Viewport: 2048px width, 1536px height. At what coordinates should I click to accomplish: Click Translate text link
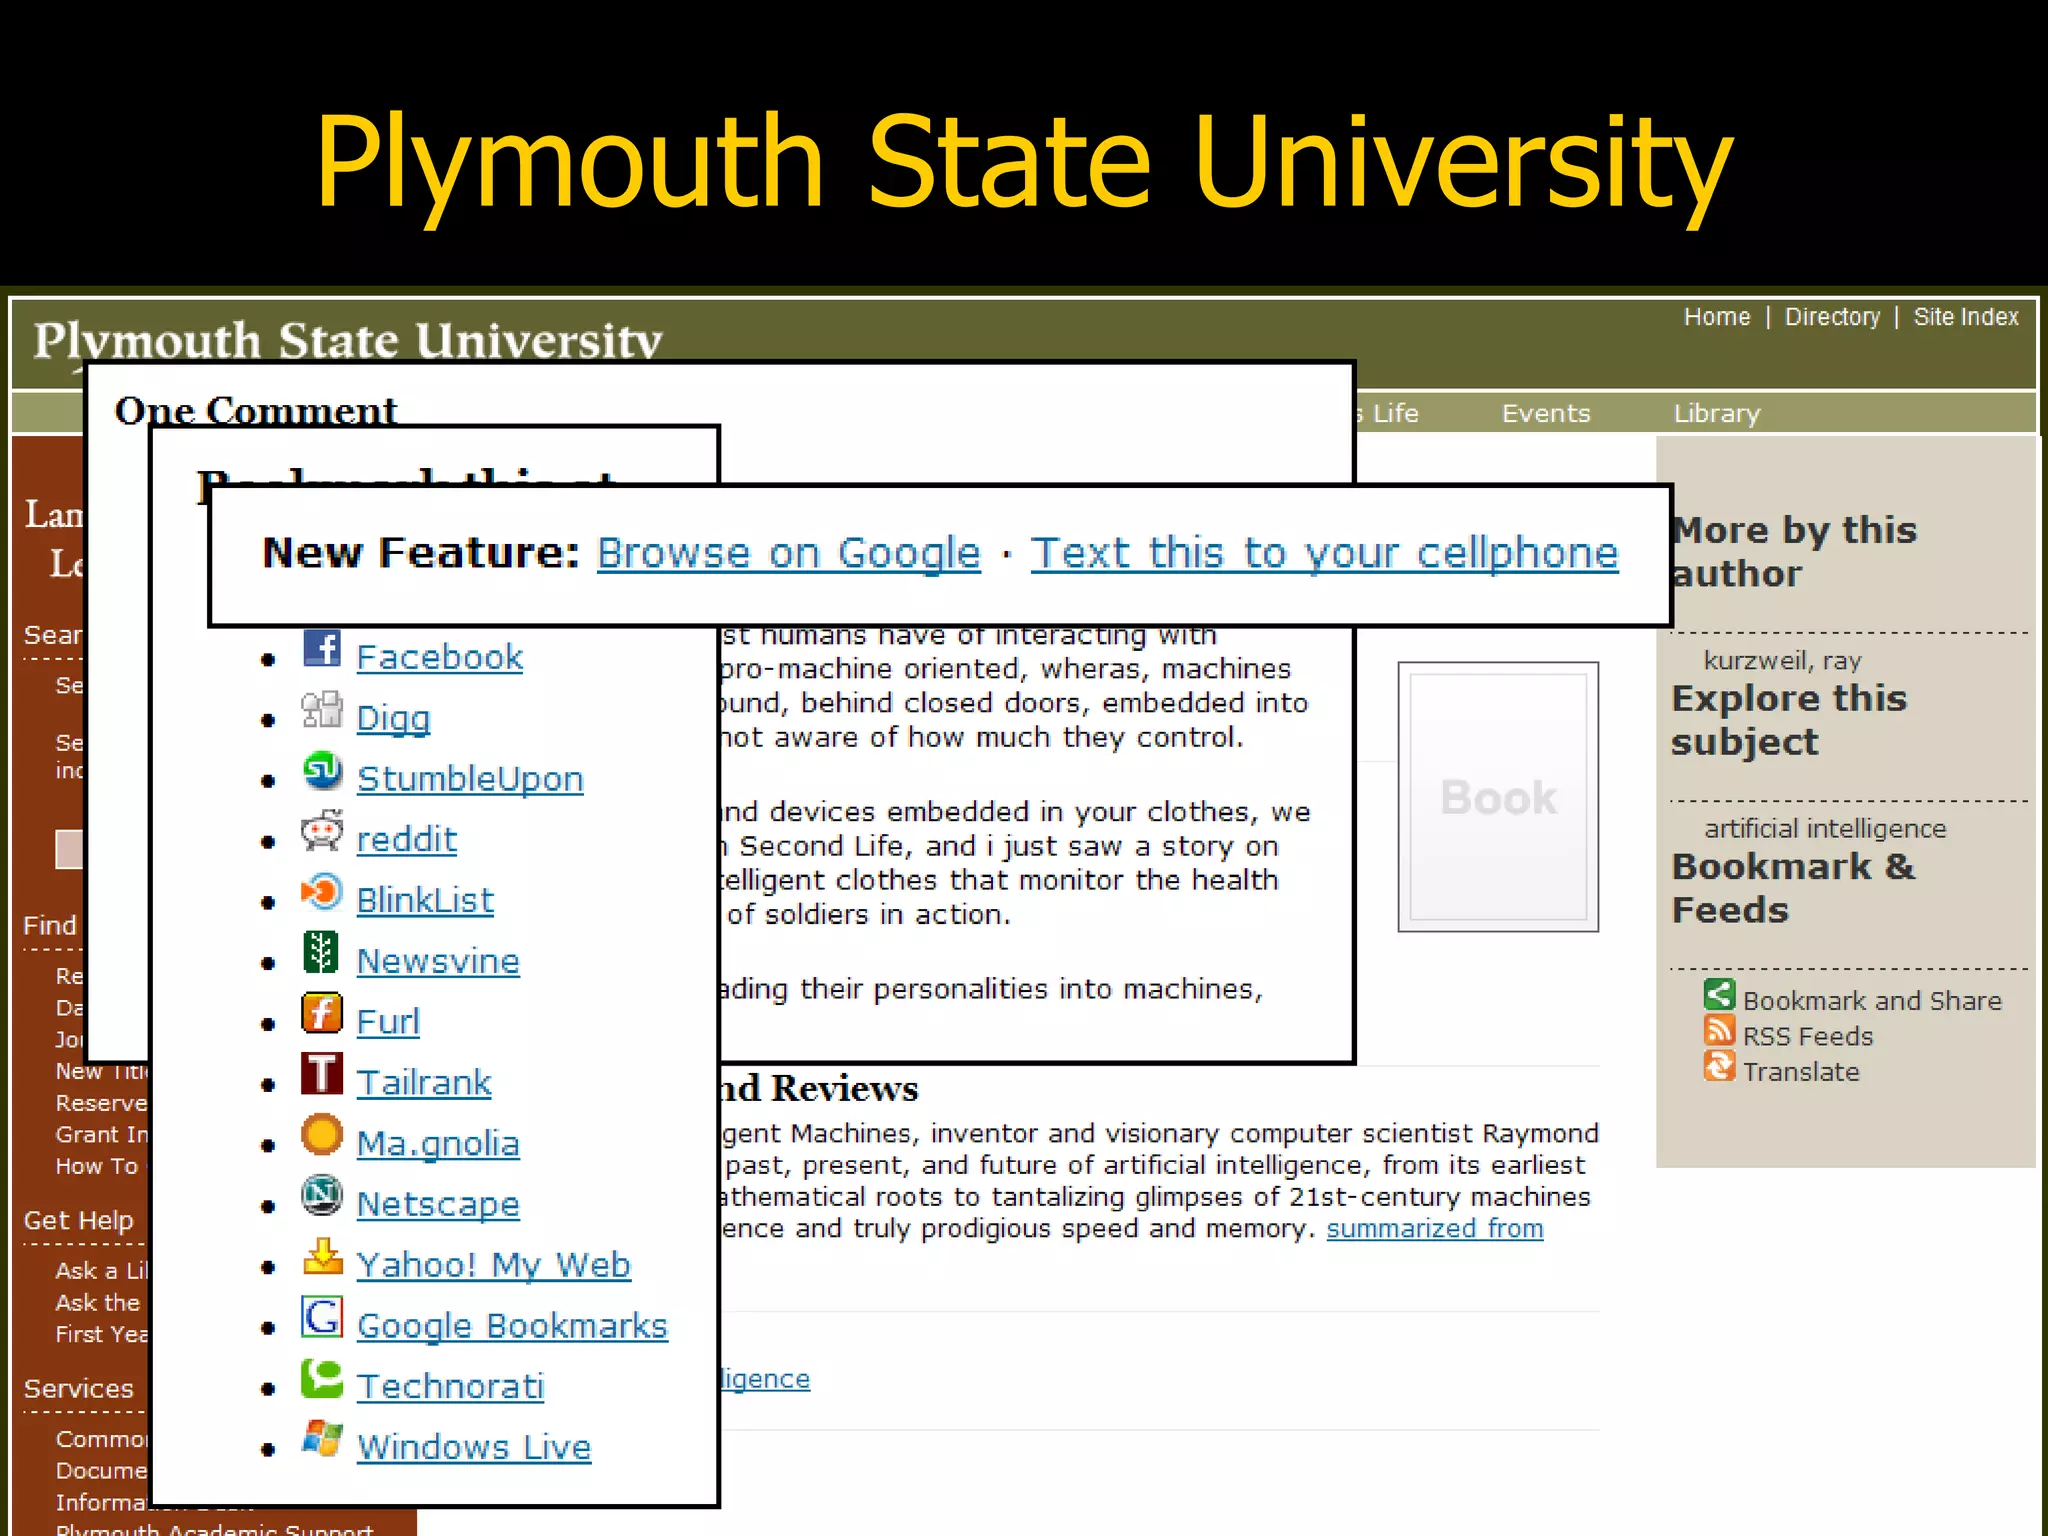1801,1072
